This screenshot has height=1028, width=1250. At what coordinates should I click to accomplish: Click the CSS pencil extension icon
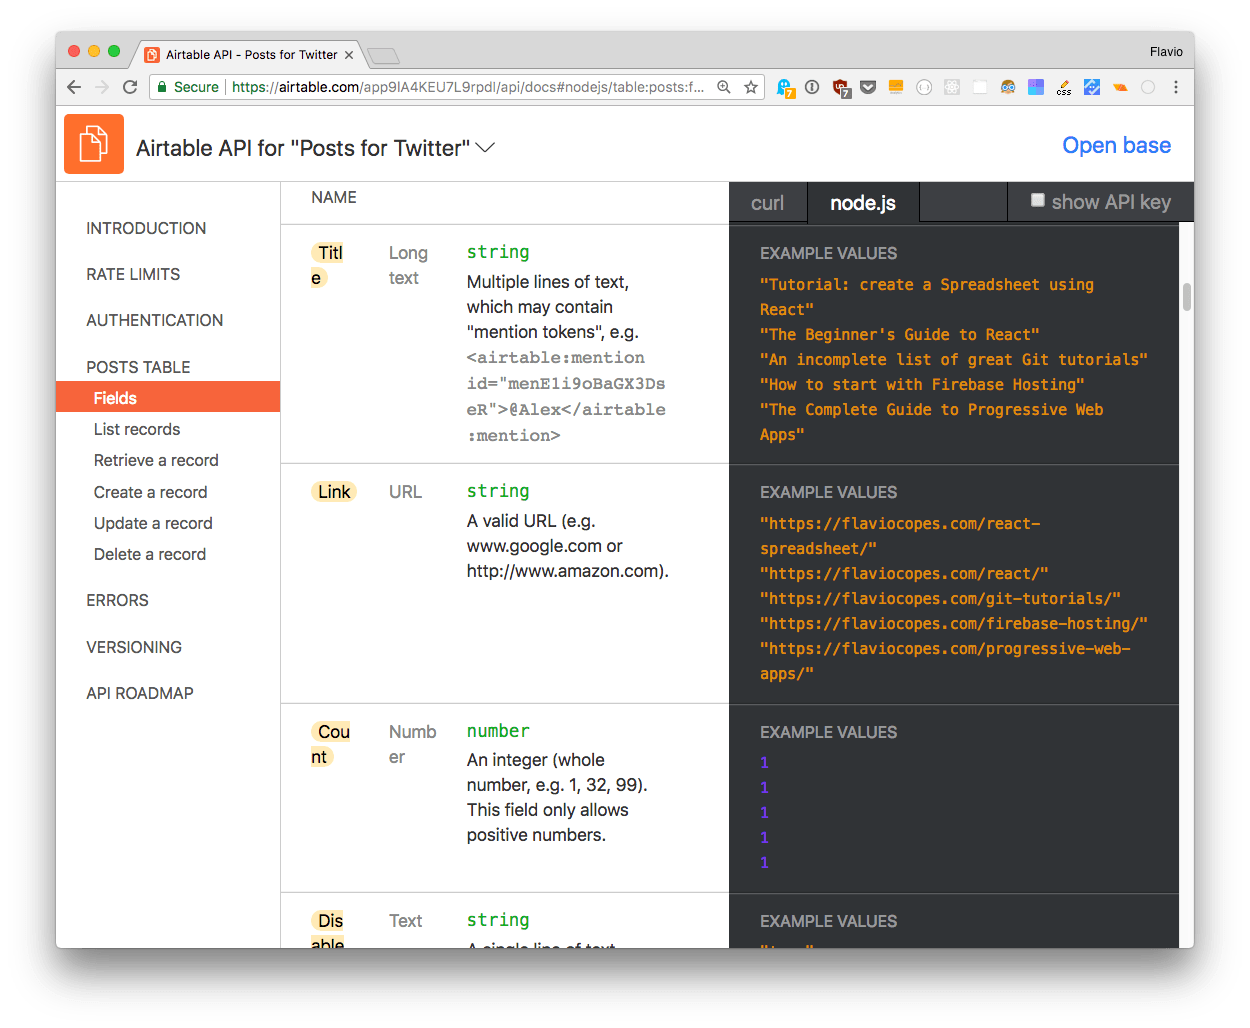click(x=1063, y=87)
